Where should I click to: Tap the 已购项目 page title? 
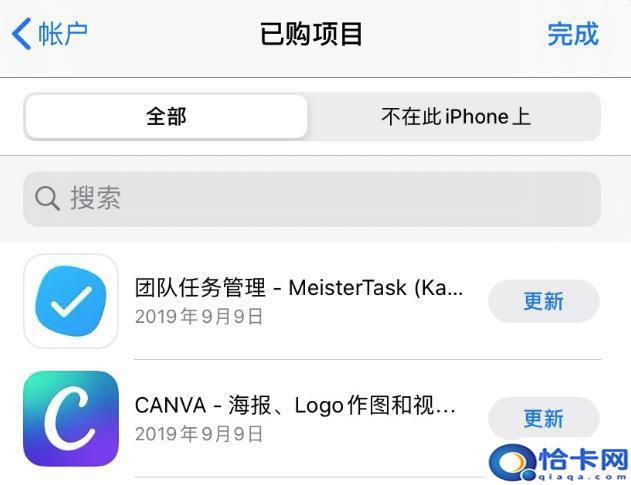pos(311,34)
